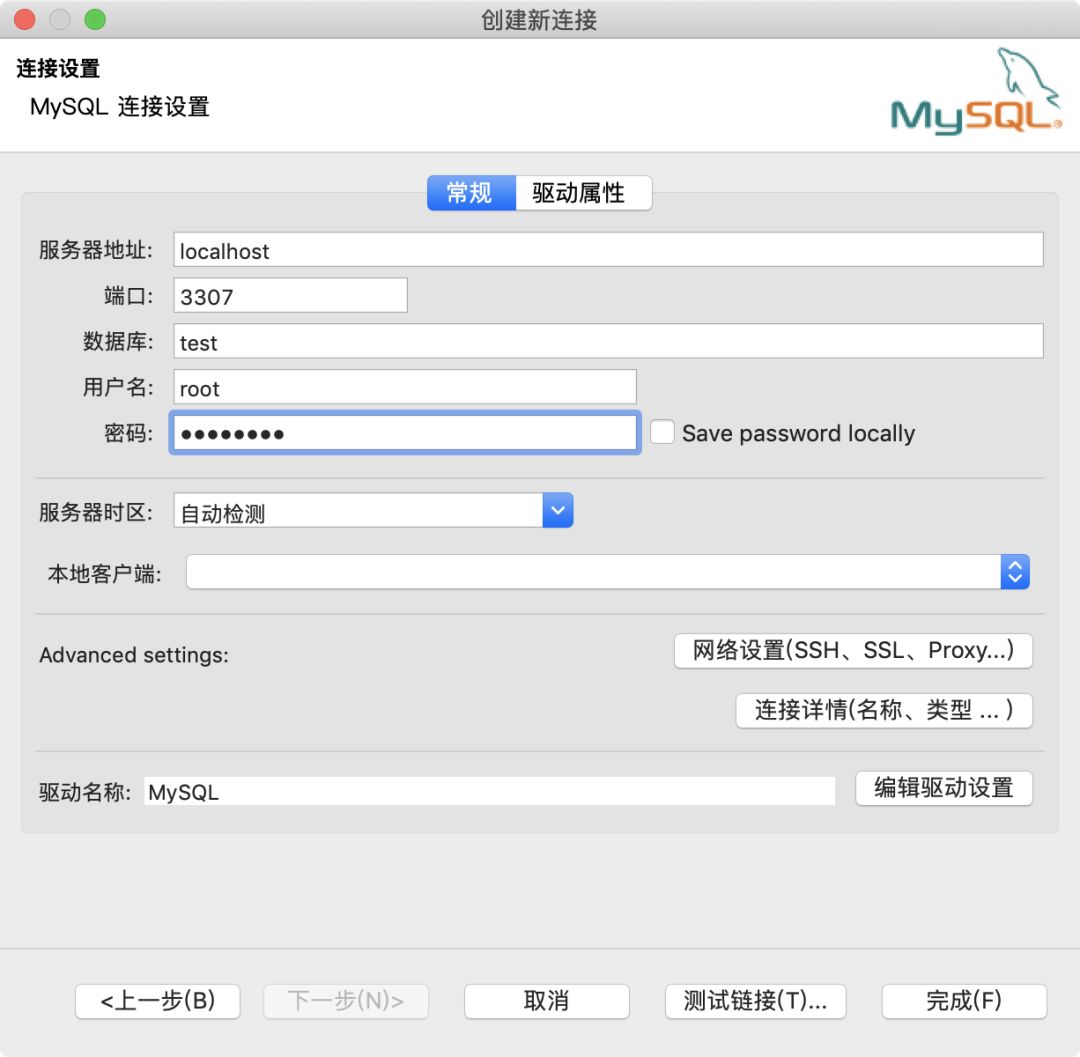Select the 常规 tab
The width and height of the screenshot is (1080, 1057).
coord(470,193)
